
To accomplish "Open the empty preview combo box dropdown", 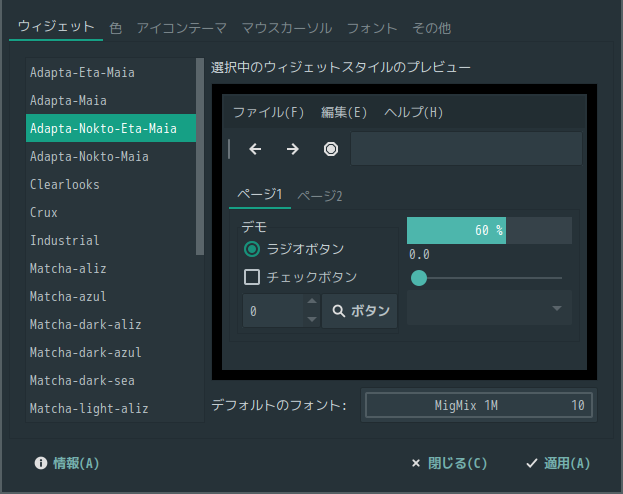I will (x=490, y=308).
